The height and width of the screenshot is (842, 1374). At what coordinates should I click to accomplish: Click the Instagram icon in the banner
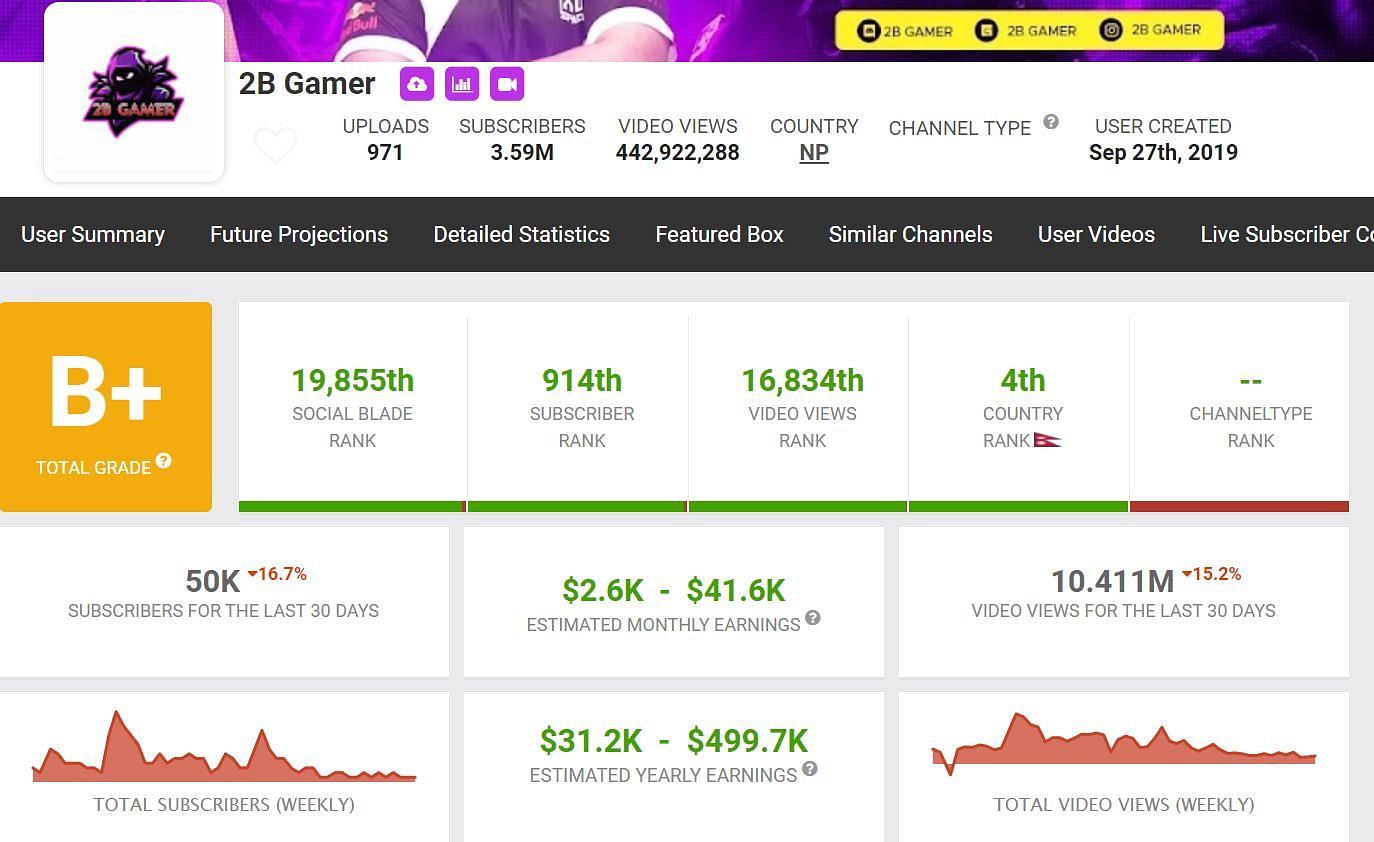(1111, 30)
